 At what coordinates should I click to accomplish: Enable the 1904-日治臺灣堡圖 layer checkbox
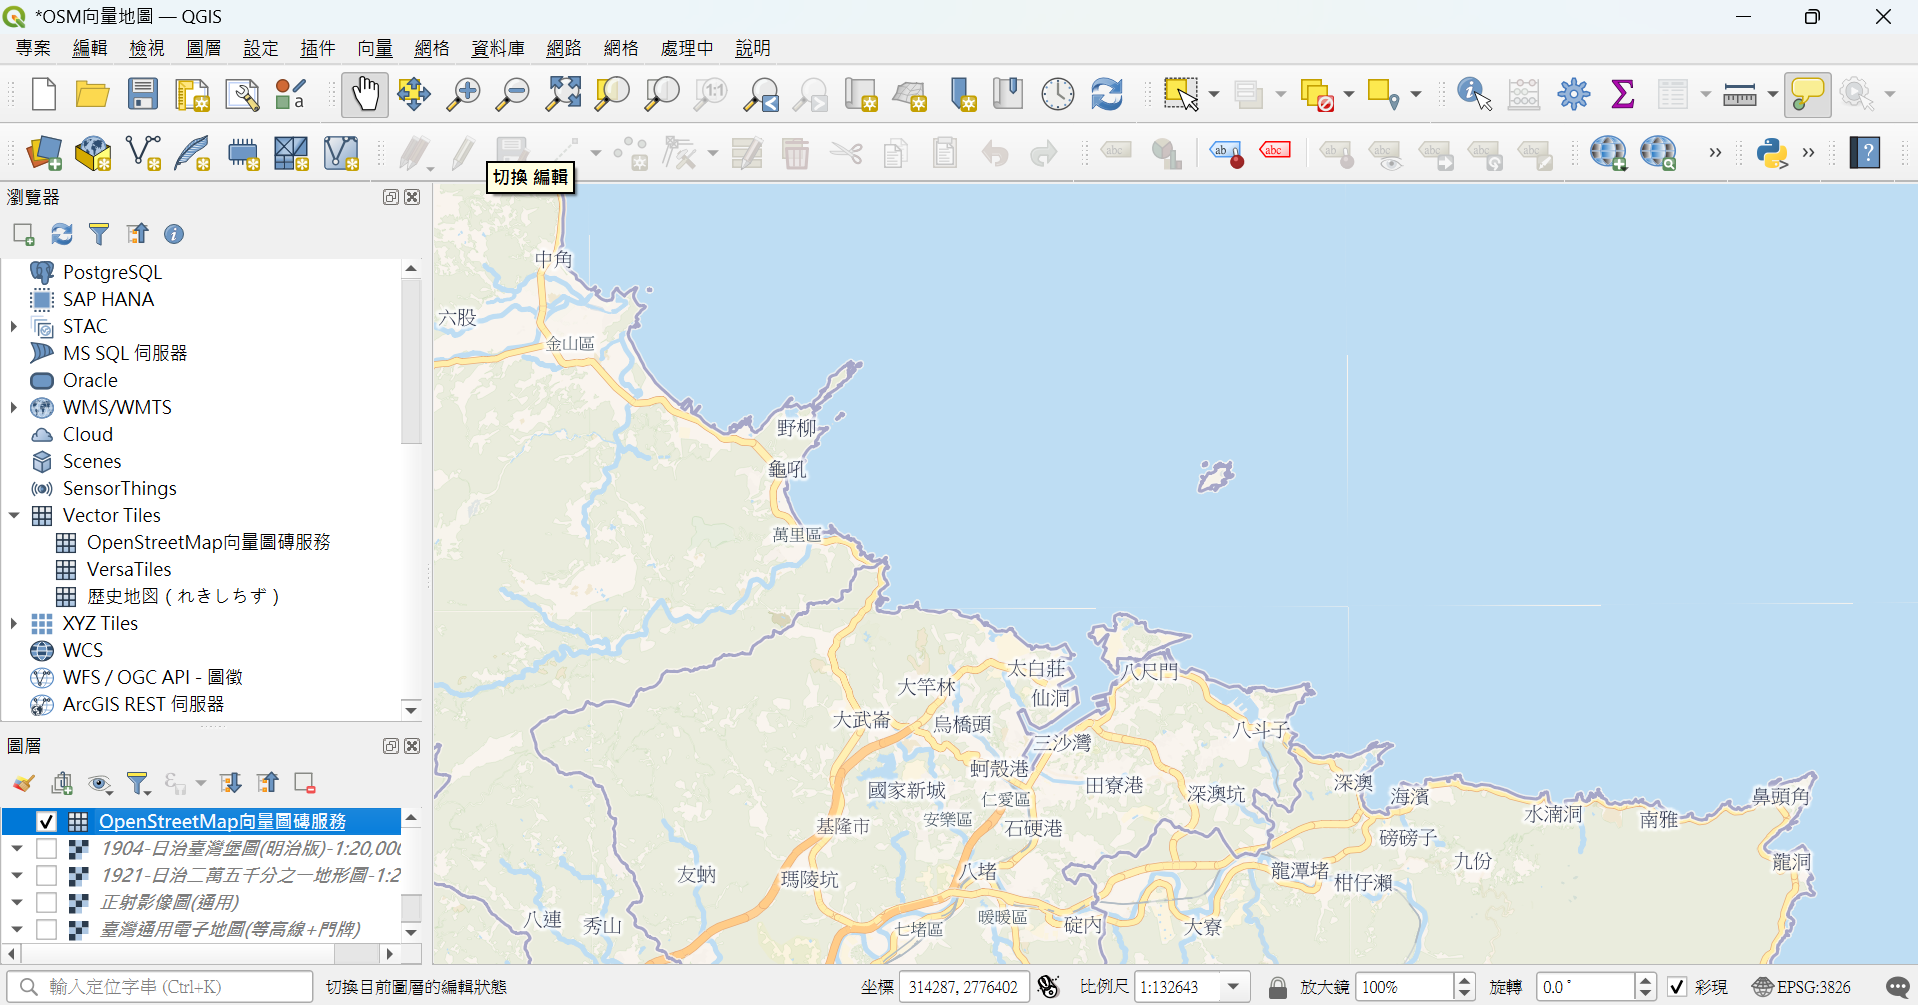46,848
